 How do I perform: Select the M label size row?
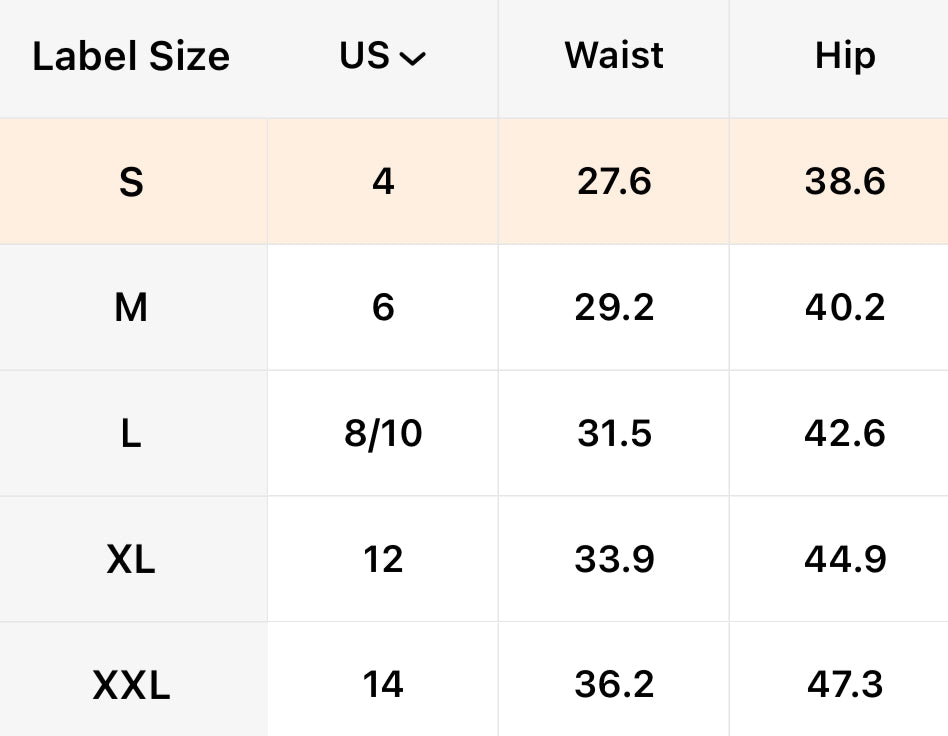click(x=131, y=308)
